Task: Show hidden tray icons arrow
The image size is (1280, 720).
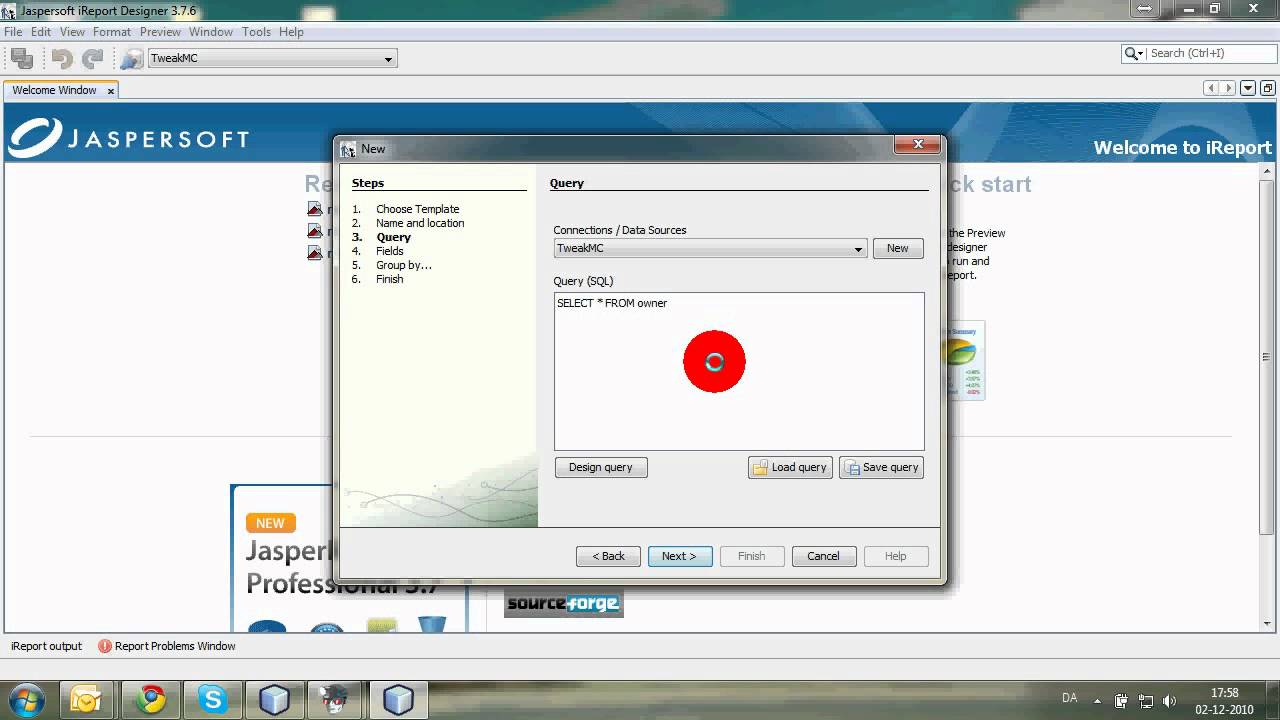Action: click(1097, 701)
